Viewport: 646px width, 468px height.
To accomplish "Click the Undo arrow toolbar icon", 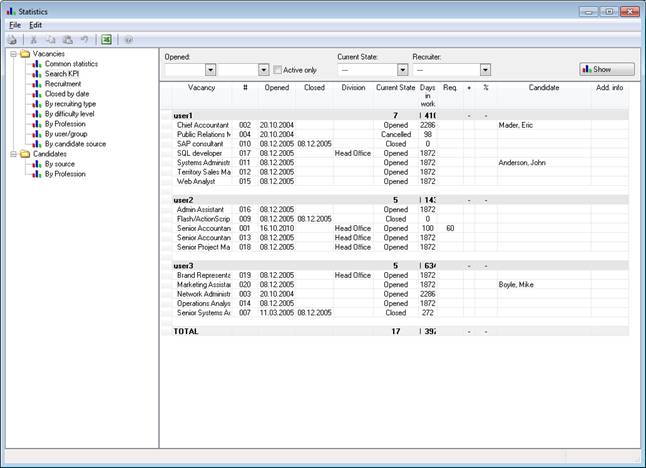I will 83,40.
